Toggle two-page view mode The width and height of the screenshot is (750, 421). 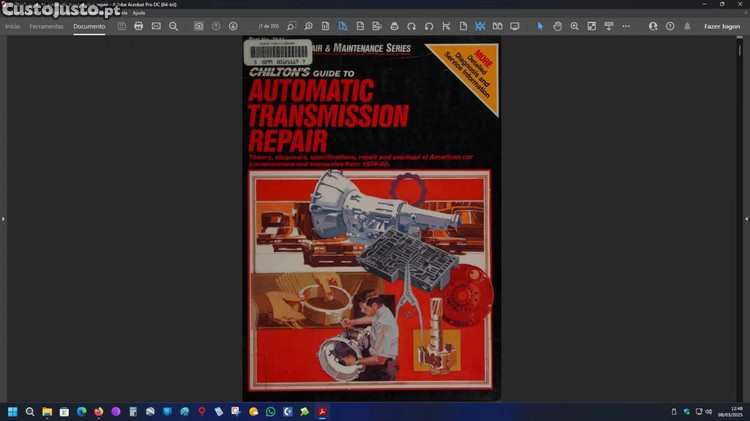[x=497, y=26]
